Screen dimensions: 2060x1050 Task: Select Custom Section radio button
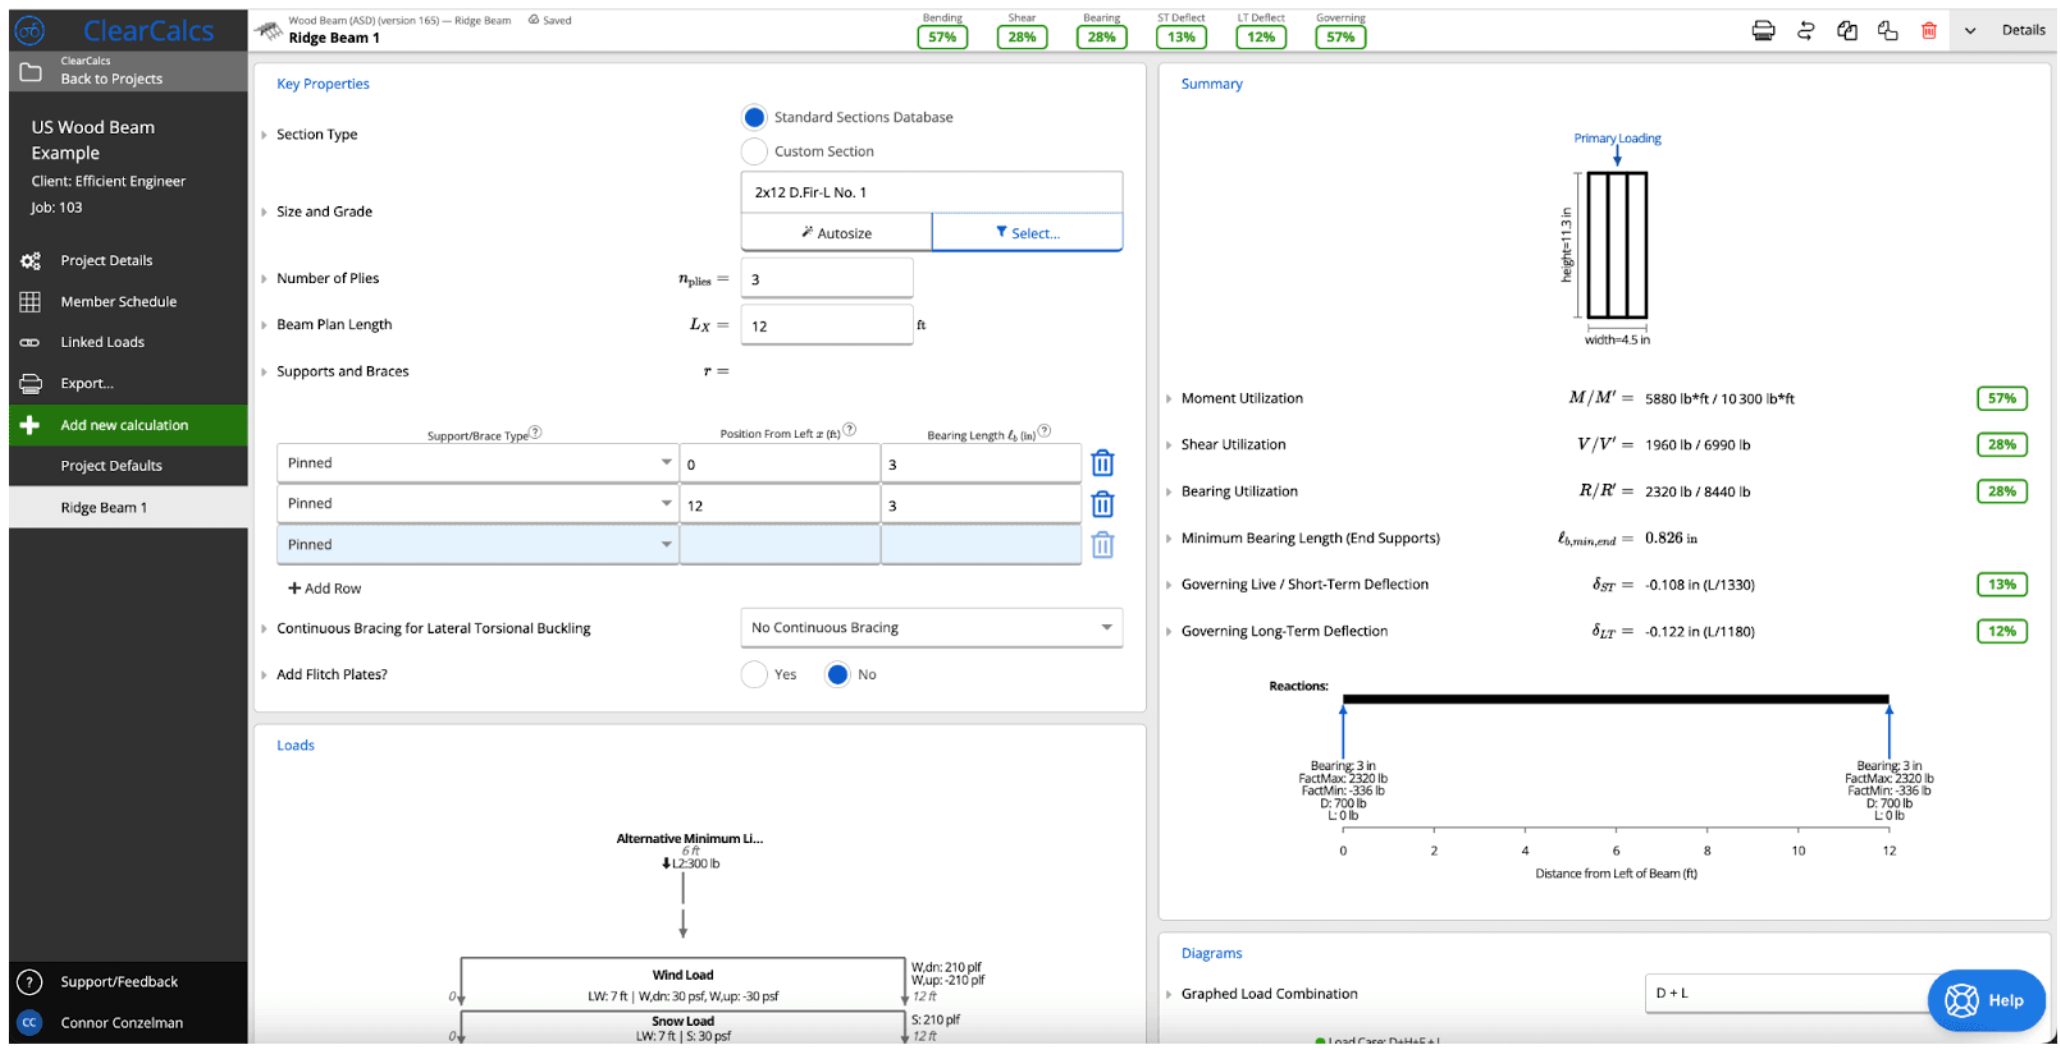point(754,151)
